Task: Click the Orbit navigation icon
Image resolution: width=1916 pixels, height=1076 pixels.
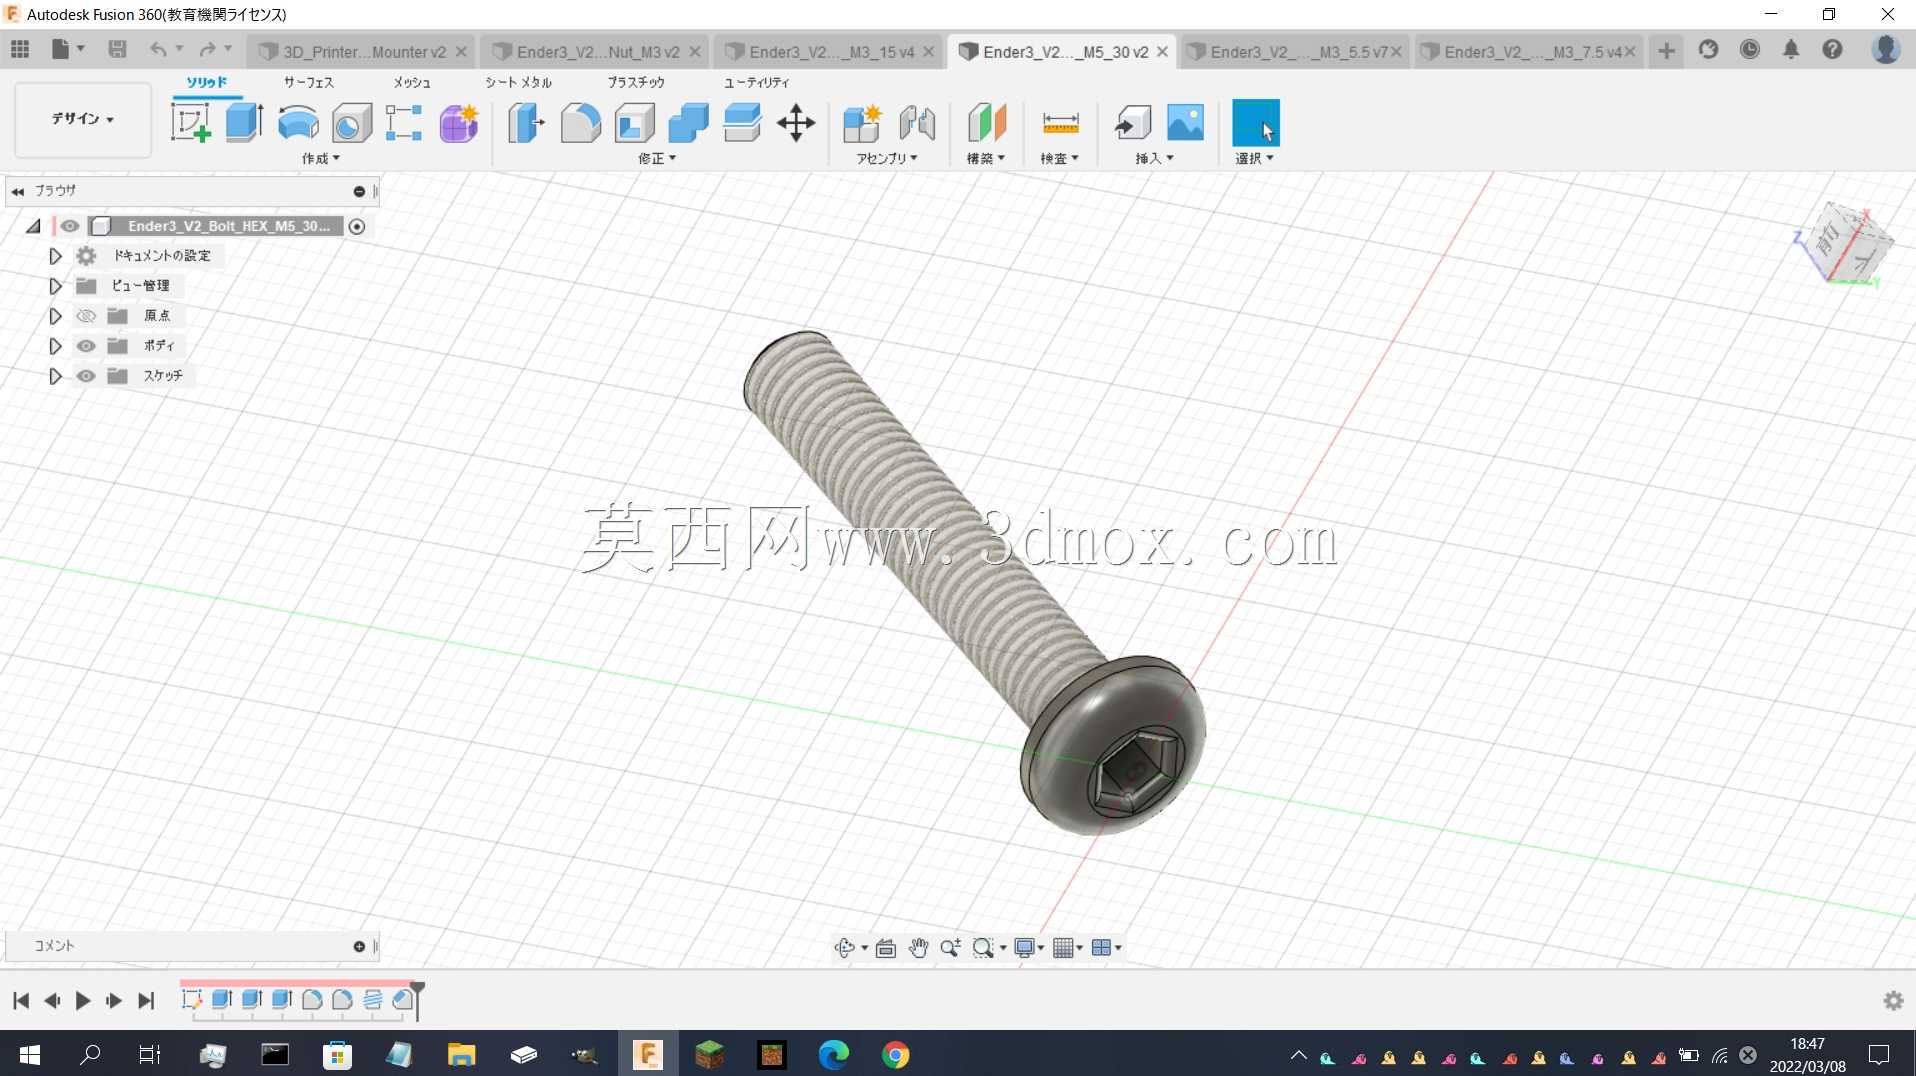Action: pos(845,947)
